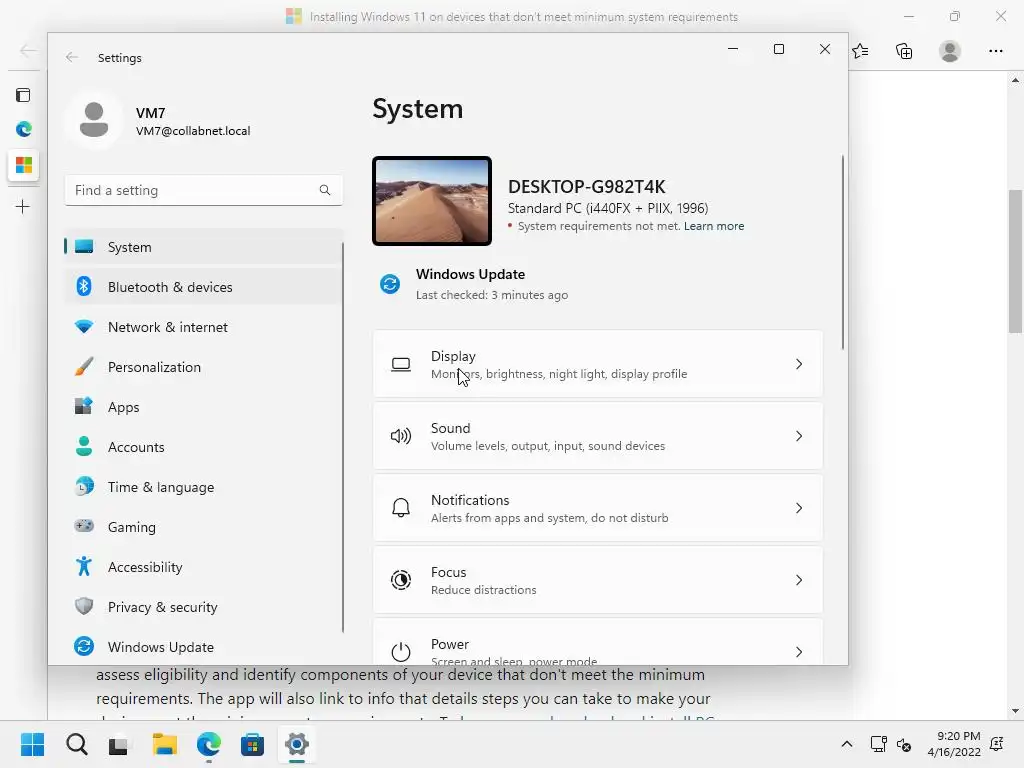Click the Sound speaker icon
This screenshot has width=1024, height=768.
tap(401, 436)
